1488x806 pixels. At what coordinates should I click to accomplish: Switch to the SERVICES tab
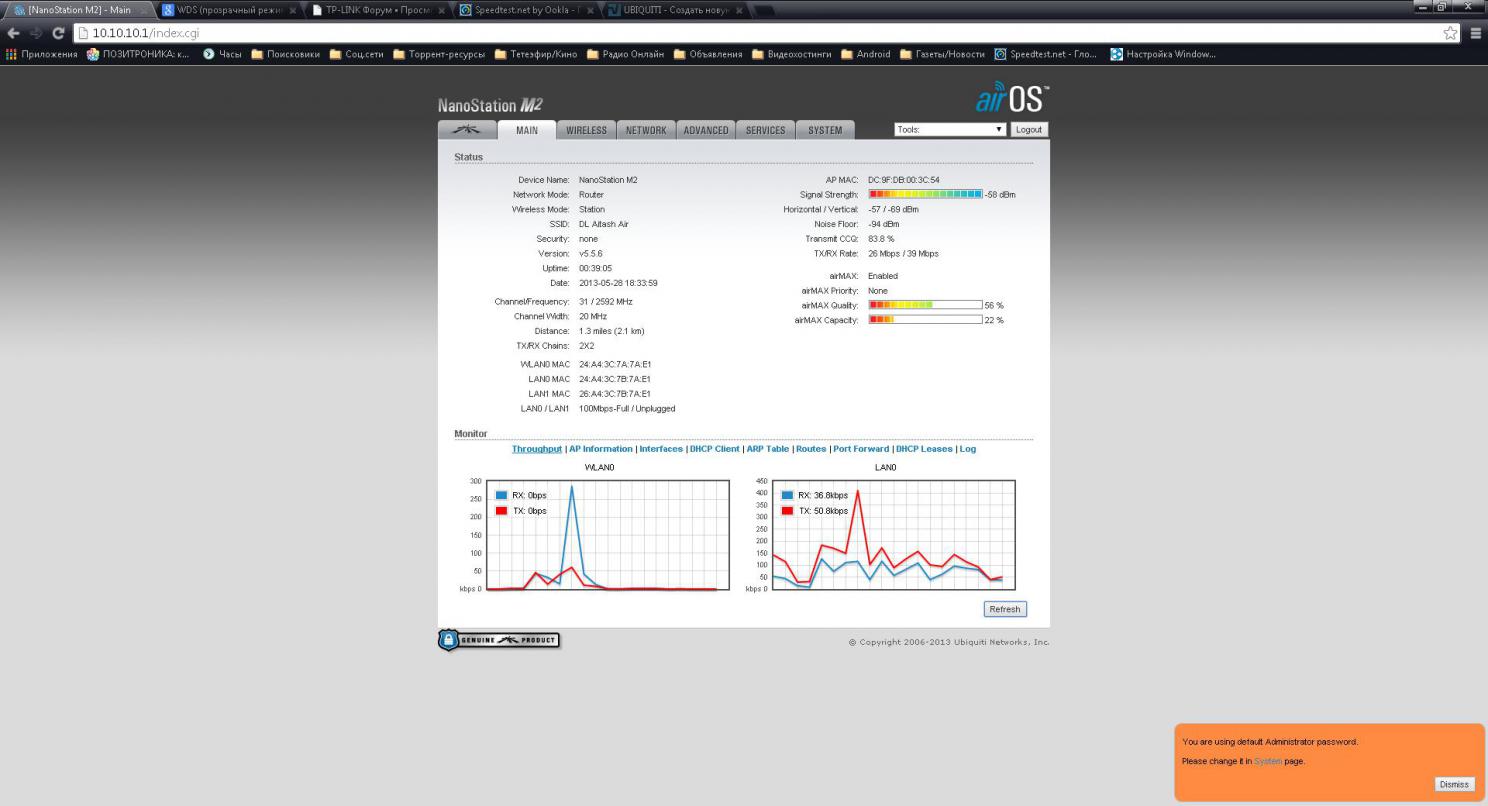(765, 130)
